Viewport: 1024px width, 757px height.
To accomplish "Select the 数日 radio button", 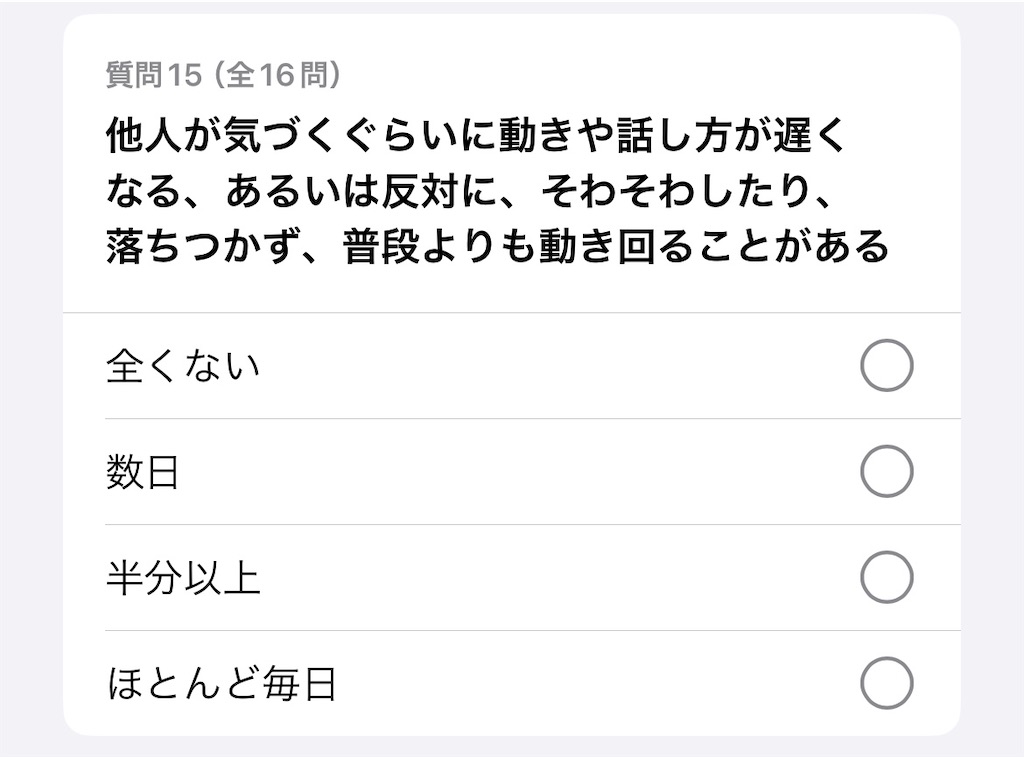I will point(886,471).
